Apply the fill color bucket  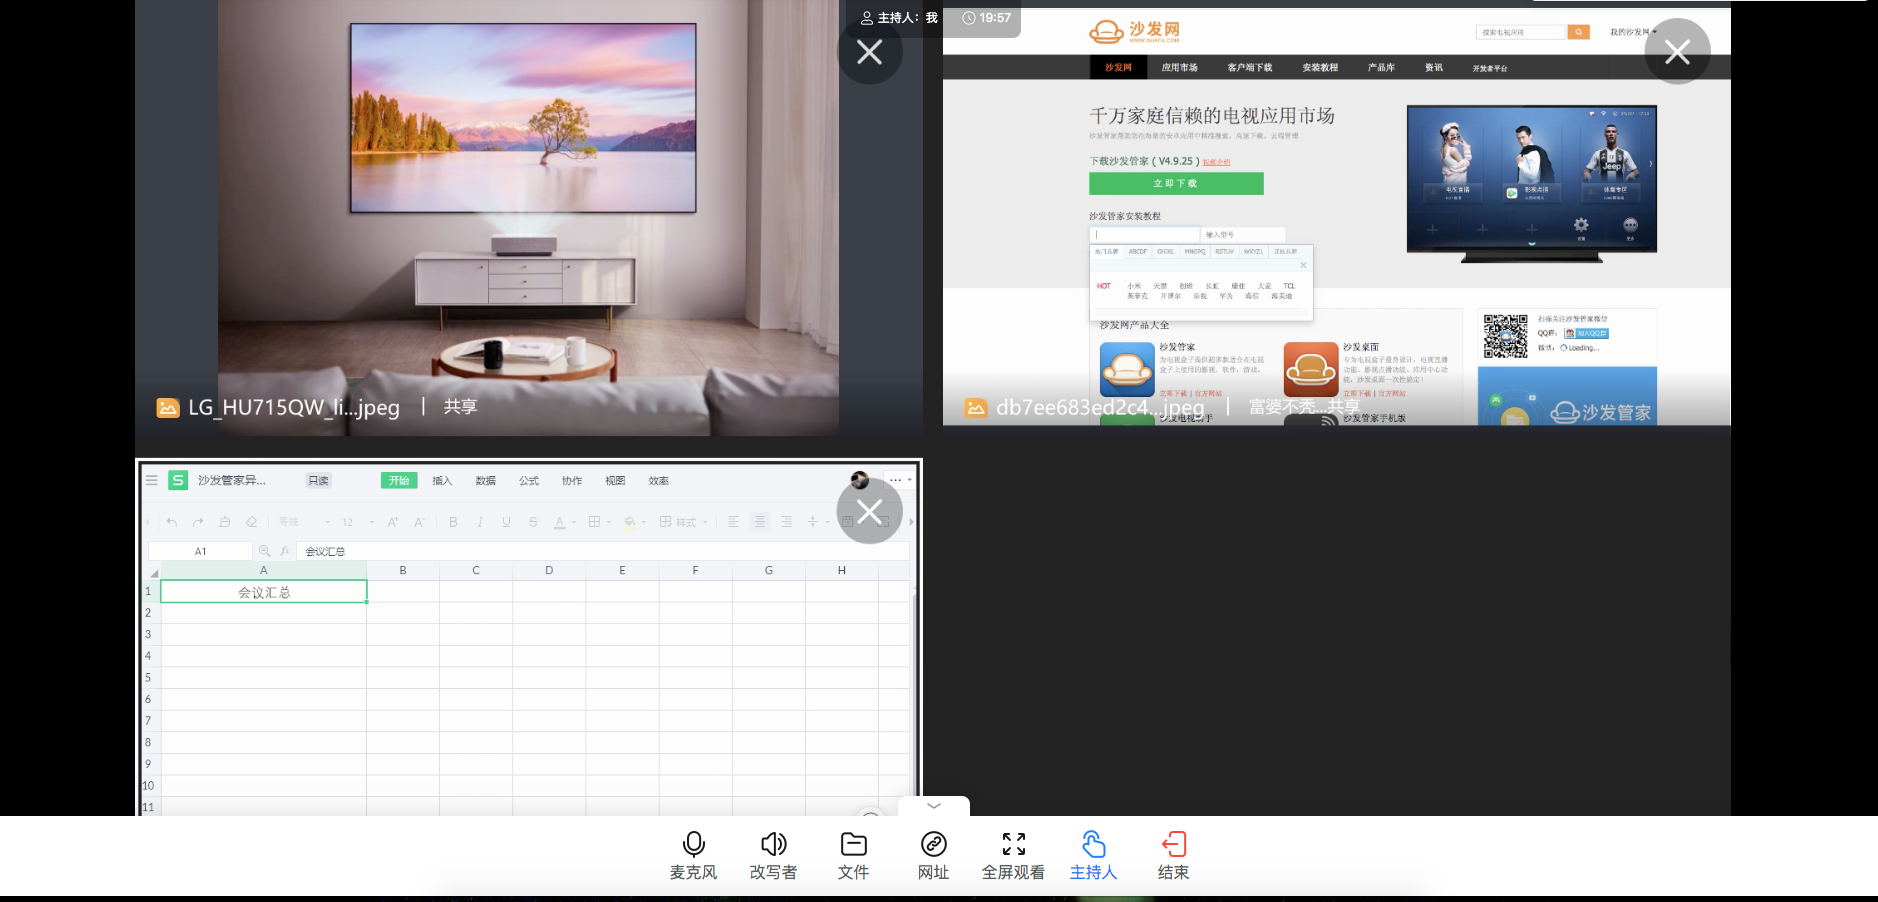pos(630,522)
